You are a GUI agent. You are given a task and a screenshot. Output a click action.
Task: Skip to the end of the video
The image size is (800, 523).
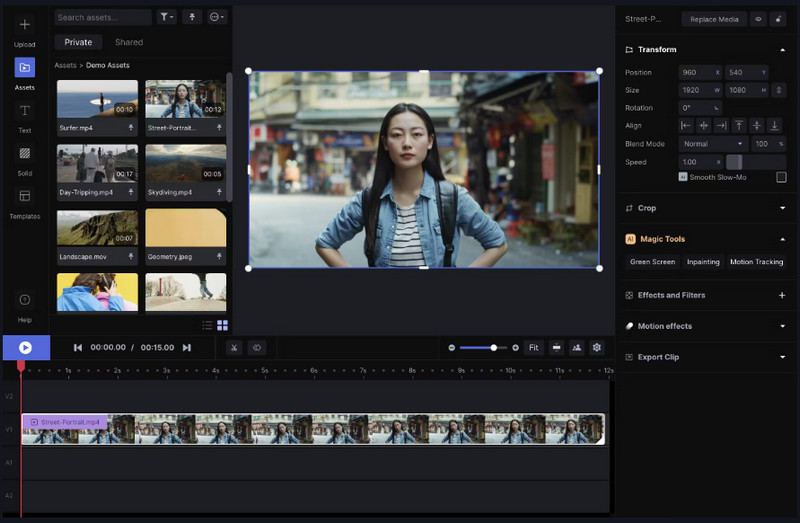(x=186, y=347)
